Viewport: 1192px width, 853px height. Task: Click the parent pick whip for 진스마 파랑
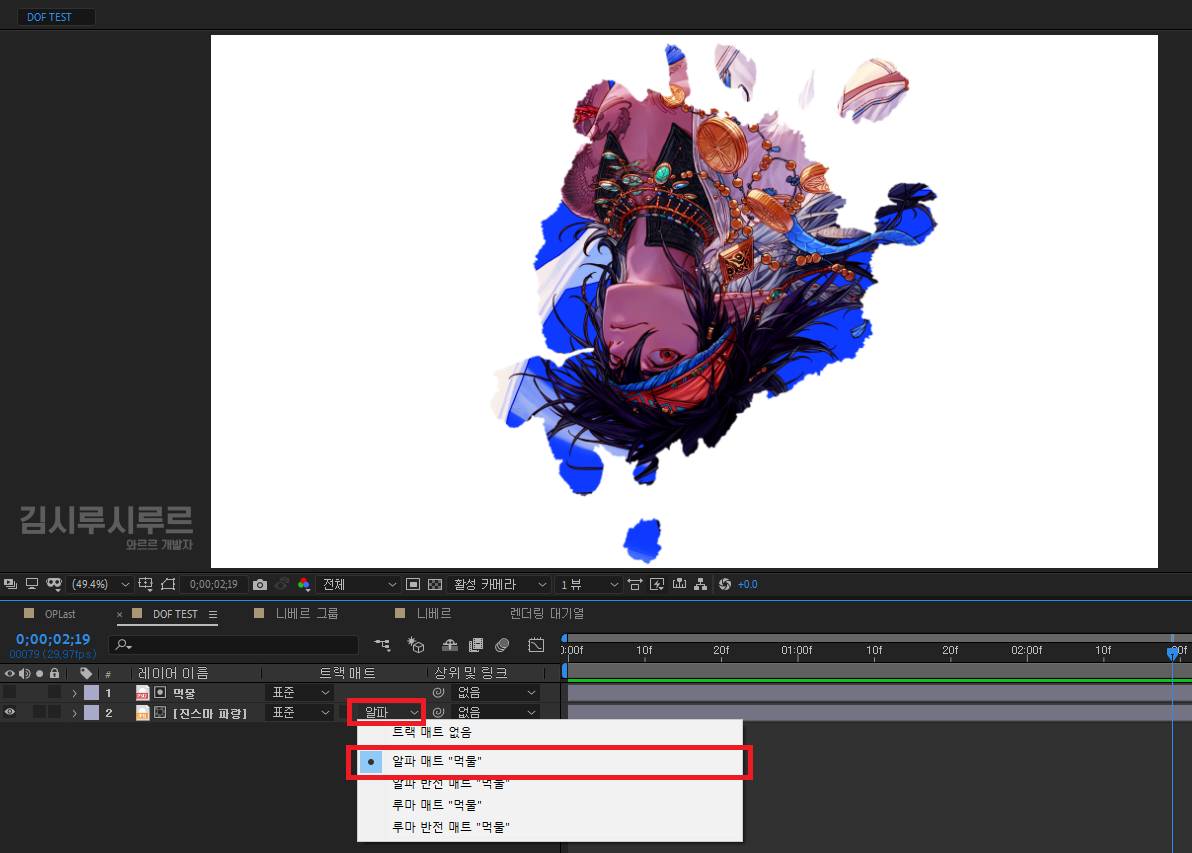click(x=438, y=712)
